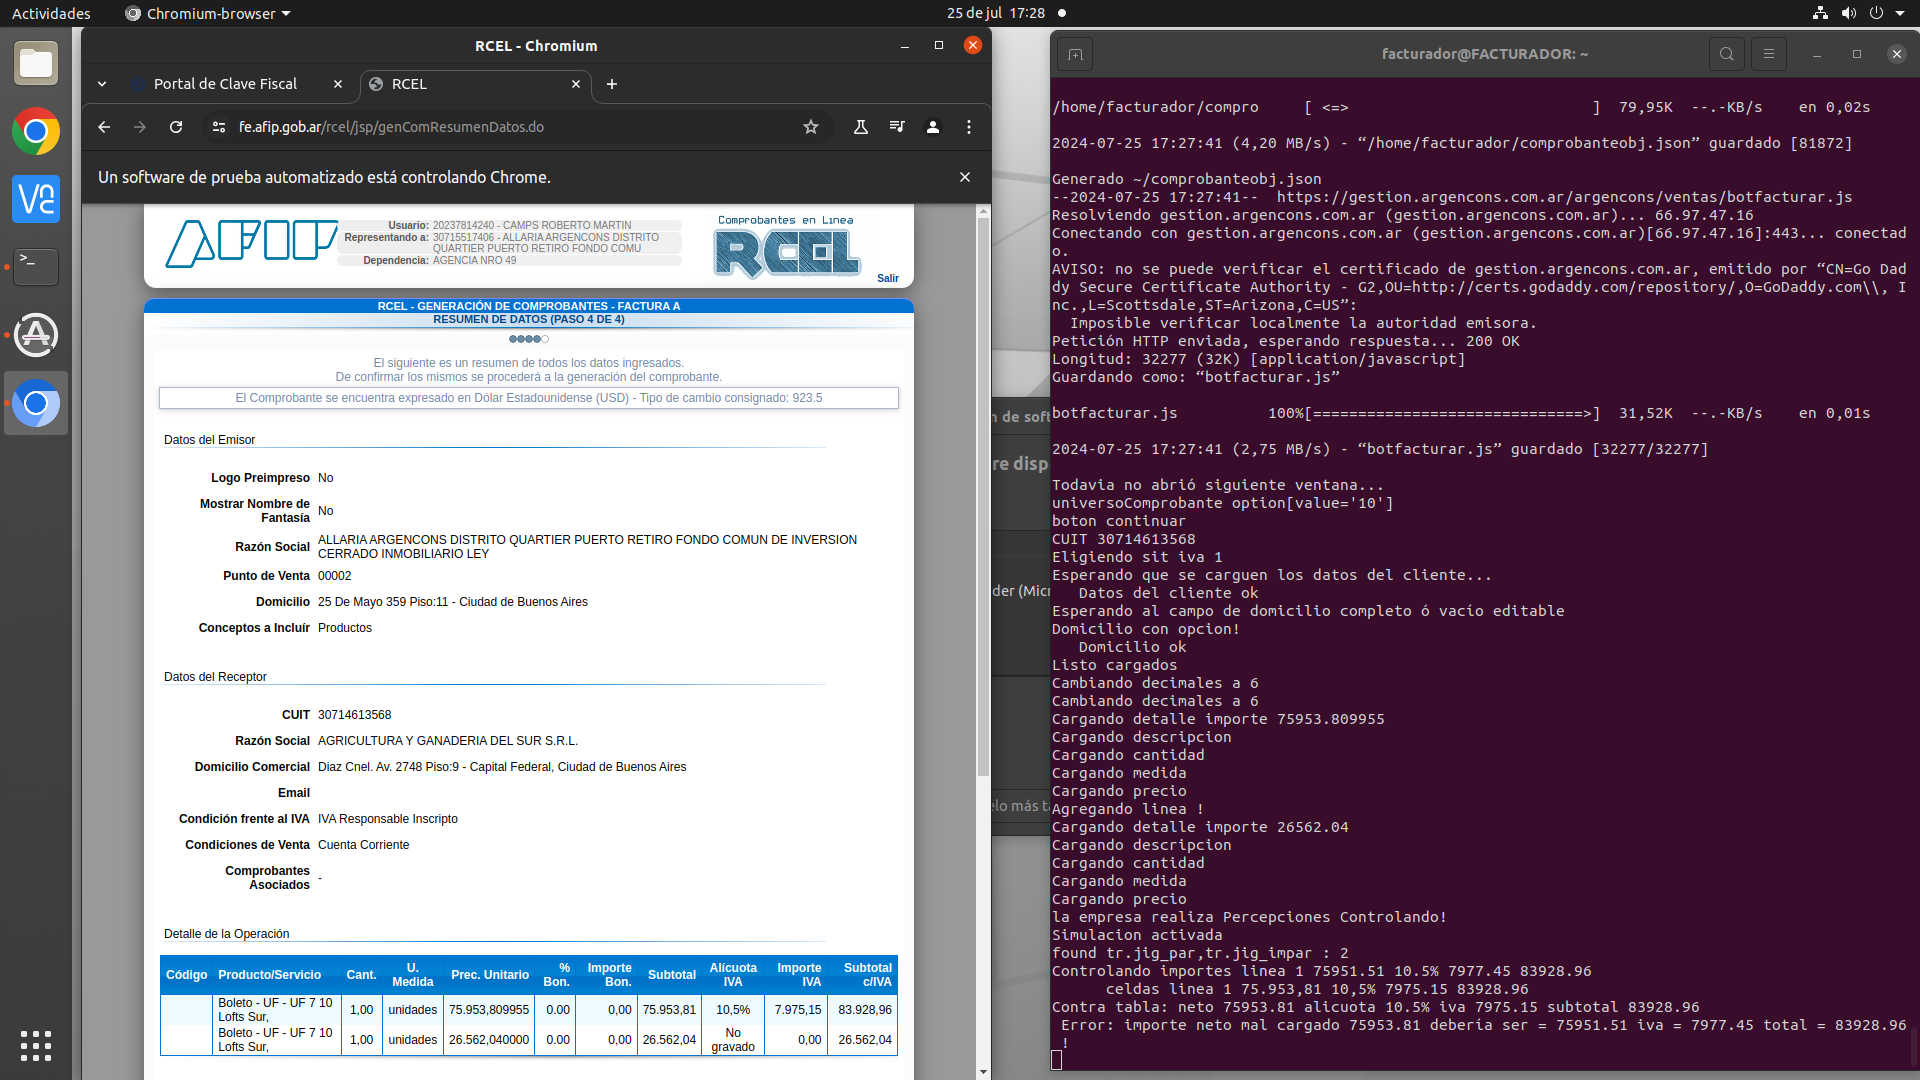Viewport: 1920px width, 1080px height.
Task: Select the RCEL browser tab
Action: click(475, 84)
